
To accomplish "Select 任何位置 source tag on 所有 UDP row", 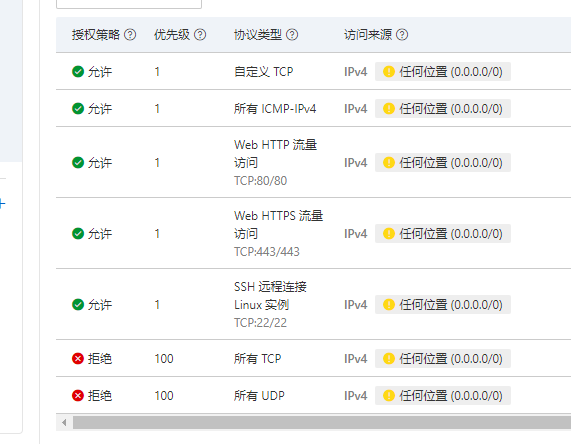I will pos(443,396).
